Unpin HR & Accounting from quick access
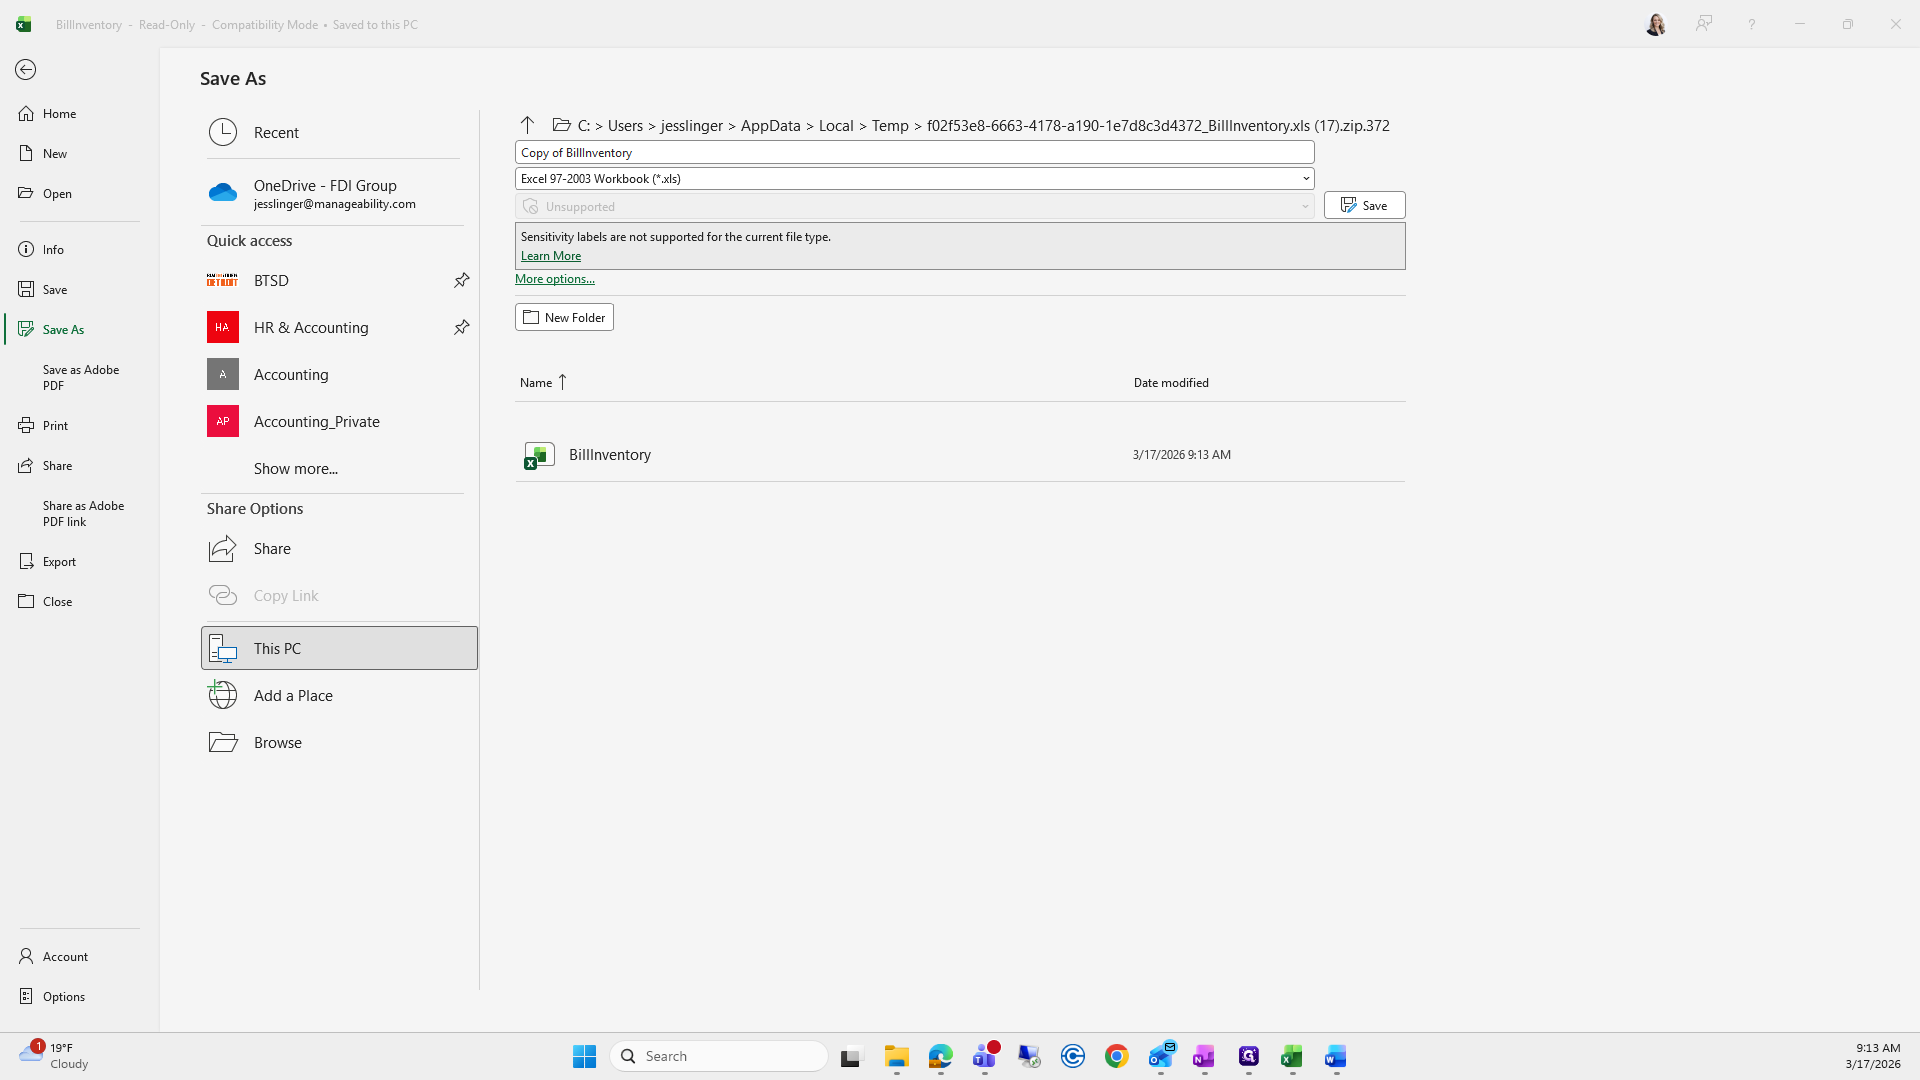The height and width of the screenshot is (1080, 1920). [461, 327]
